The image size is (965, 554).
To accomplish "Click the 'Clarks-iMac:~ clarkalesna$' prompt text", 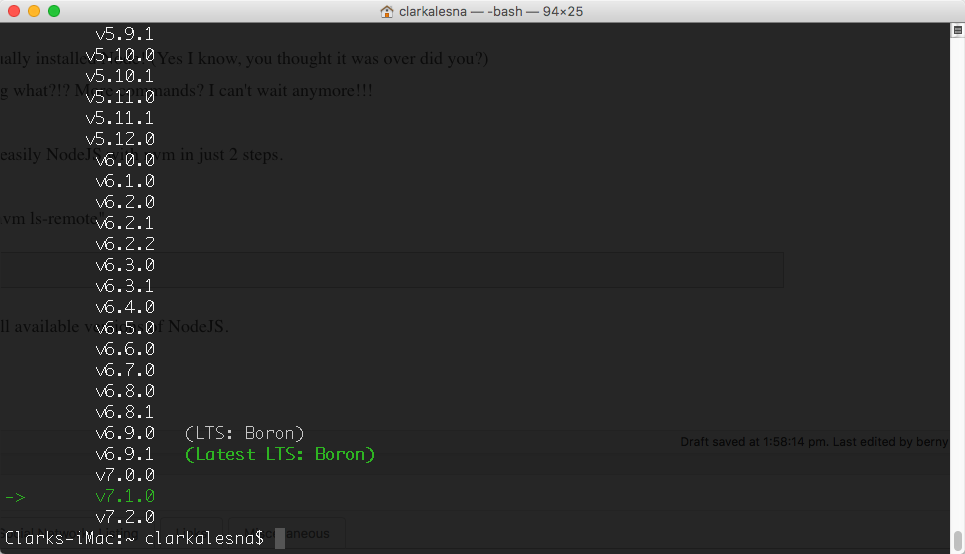I will click(134, 538).
